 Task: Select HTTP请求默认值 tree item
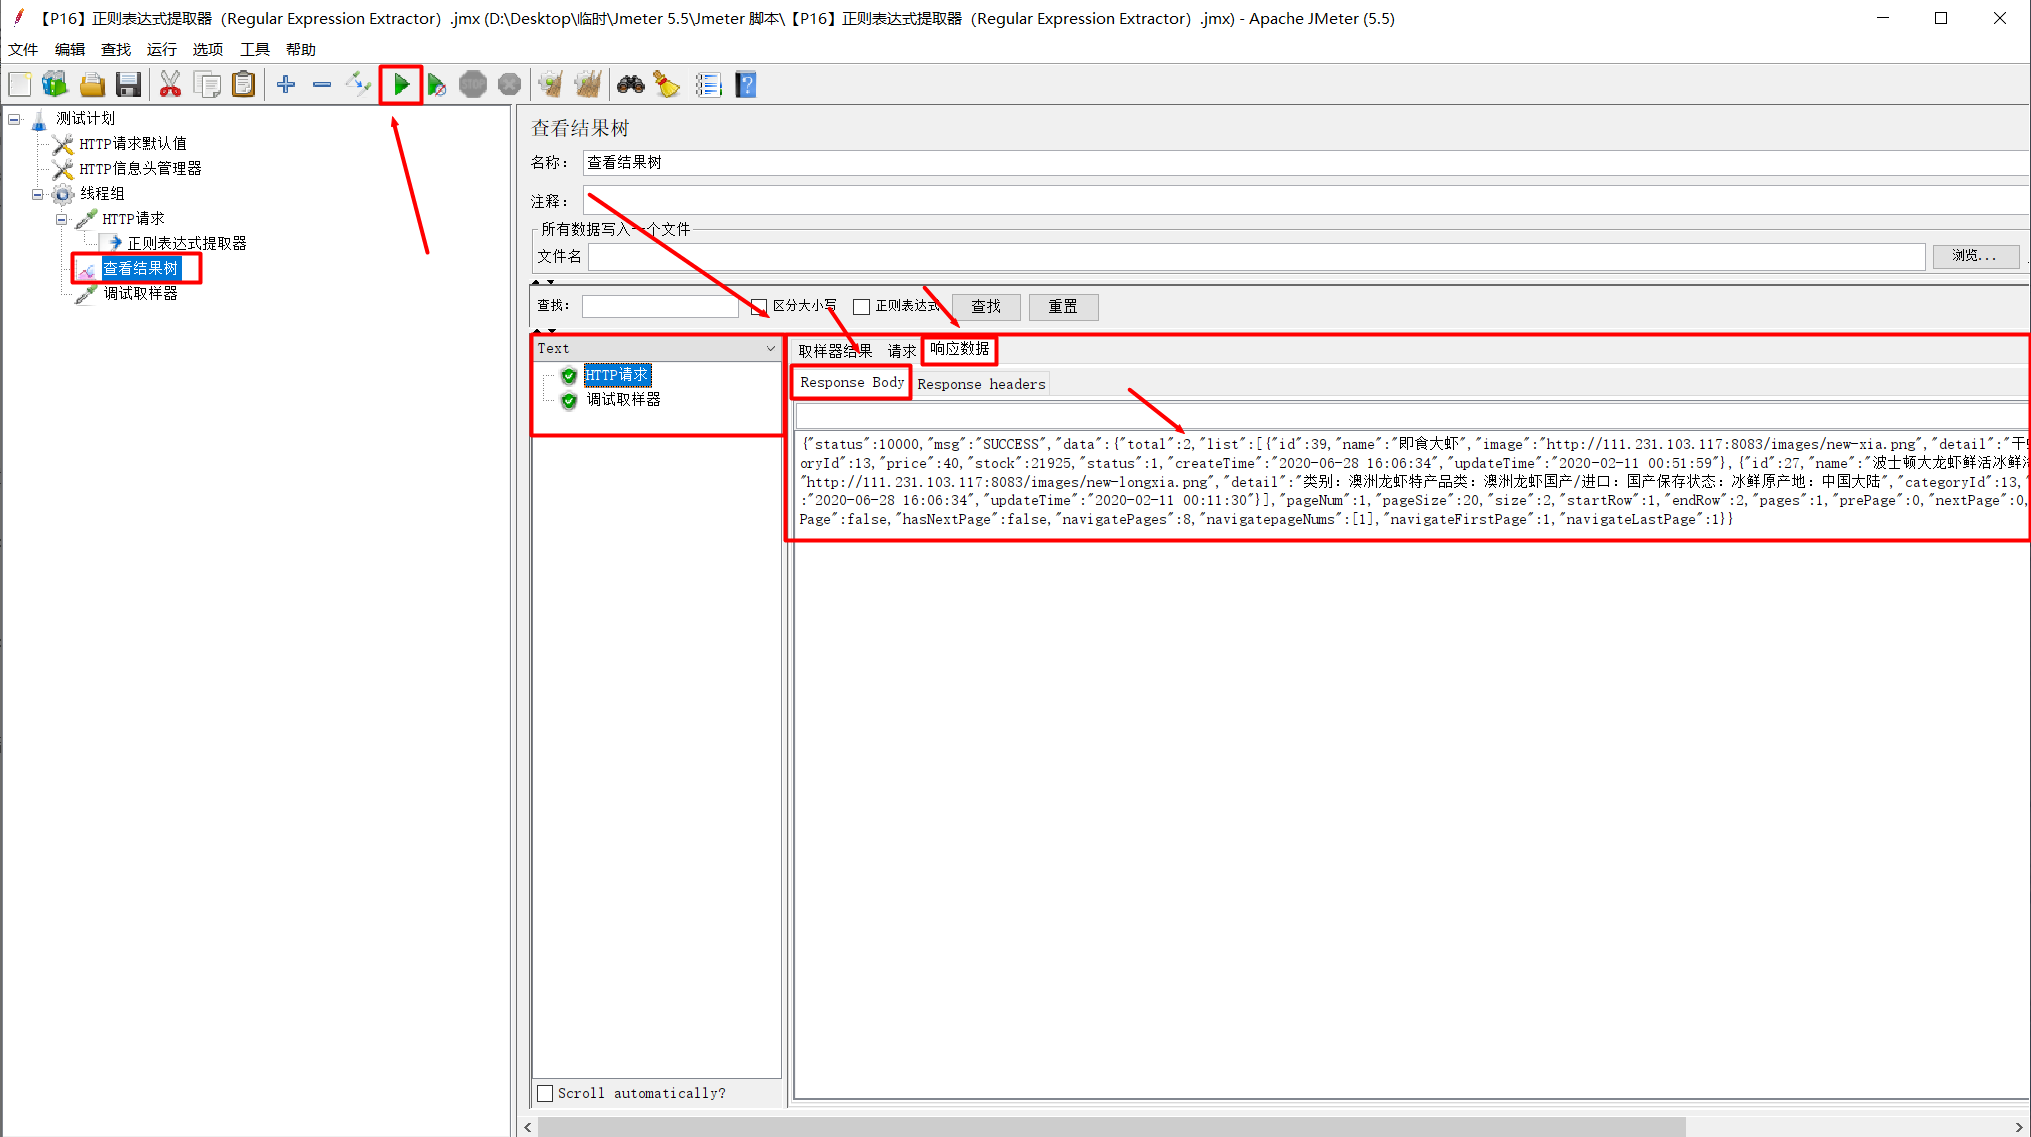(133, 144)
